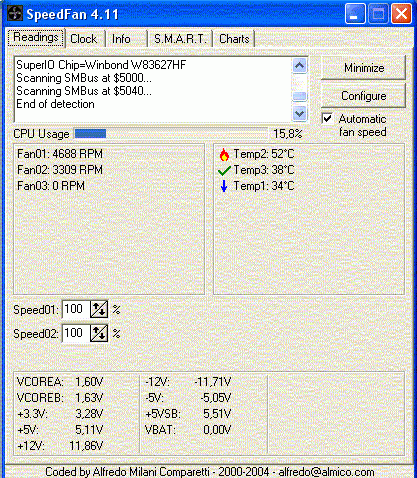
Task: Click the log scrollbar thumb
Action: [x=299, y=96]
